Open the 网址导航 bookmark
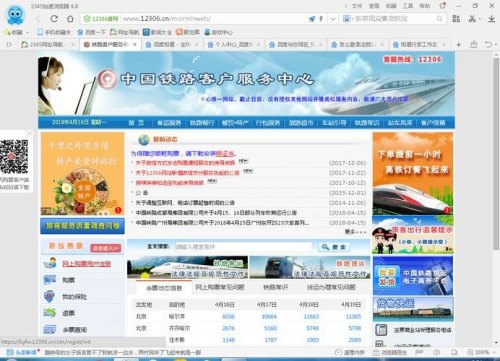The width and height of the screenshot is (500, 361). coord(124,32)
